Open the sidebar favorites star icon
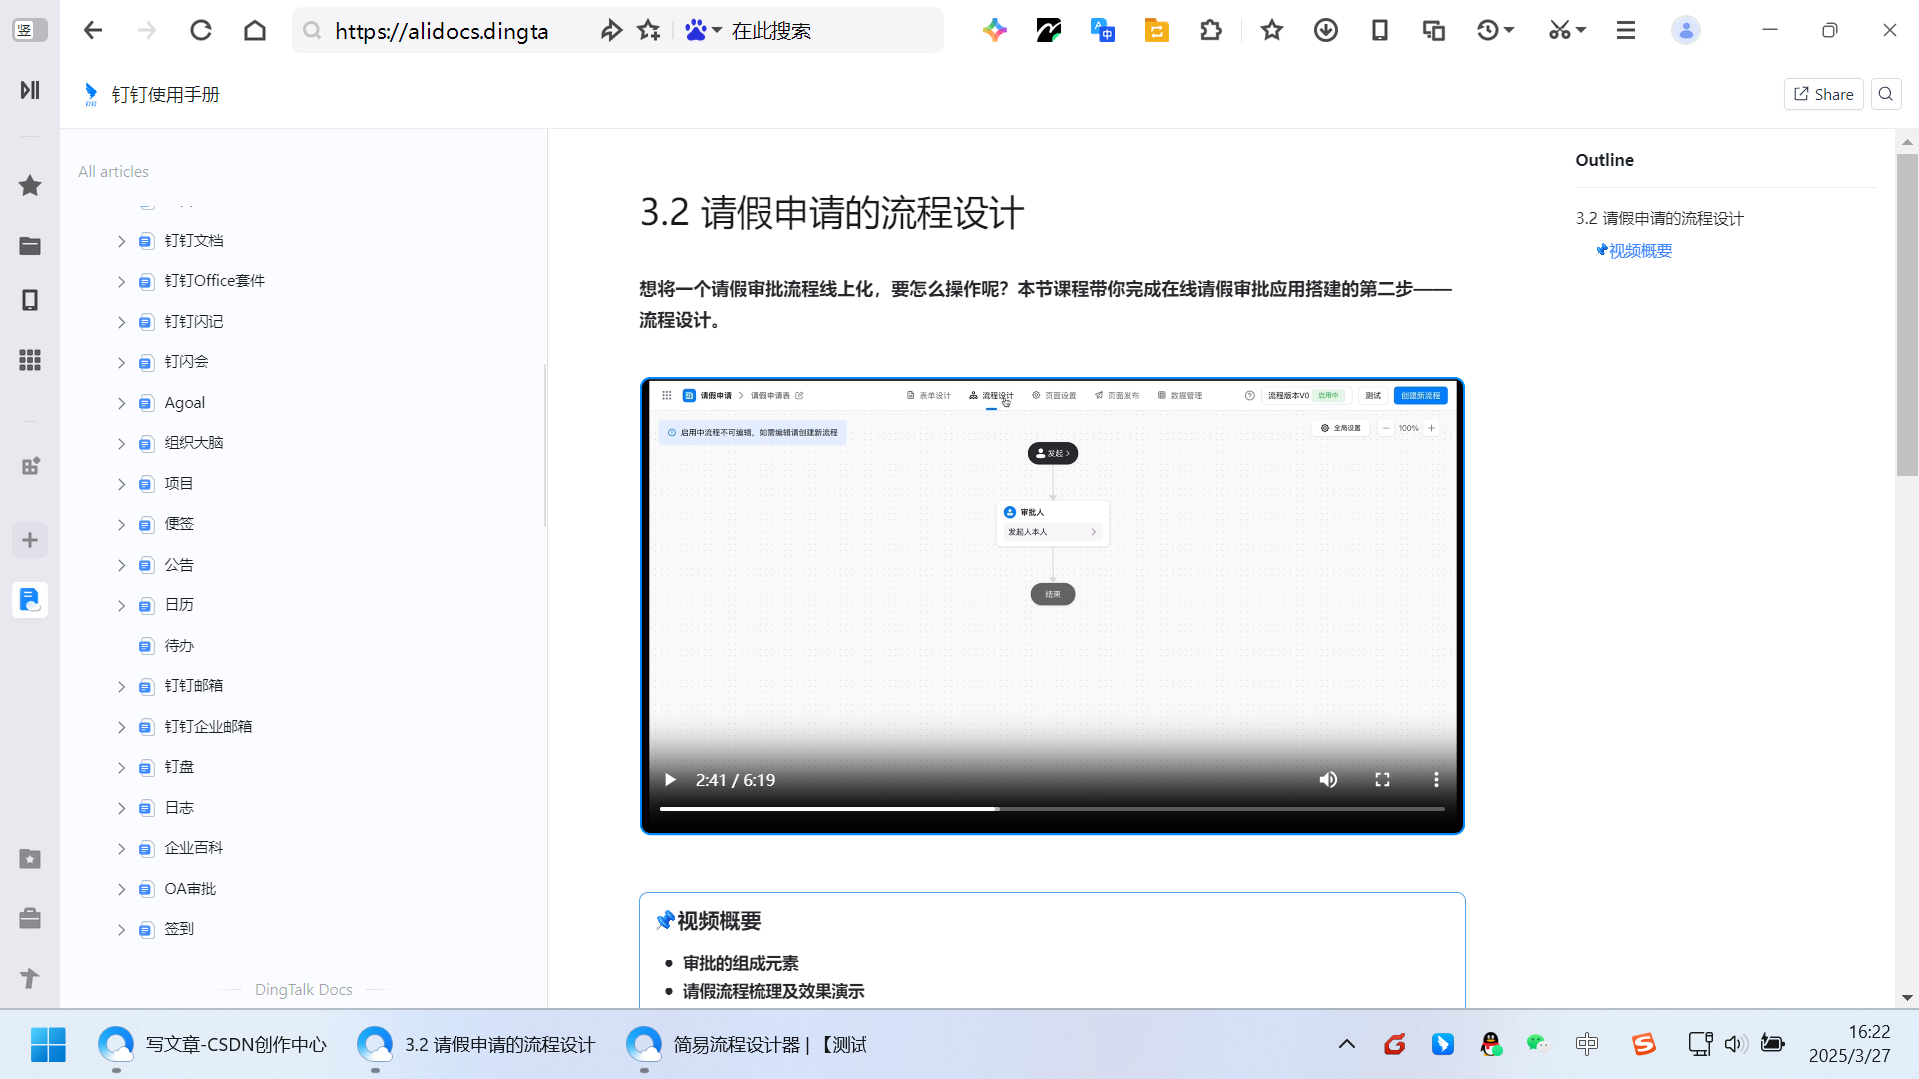The width and height of the screenshot is (1919, 1079). [x=30, y=185]
